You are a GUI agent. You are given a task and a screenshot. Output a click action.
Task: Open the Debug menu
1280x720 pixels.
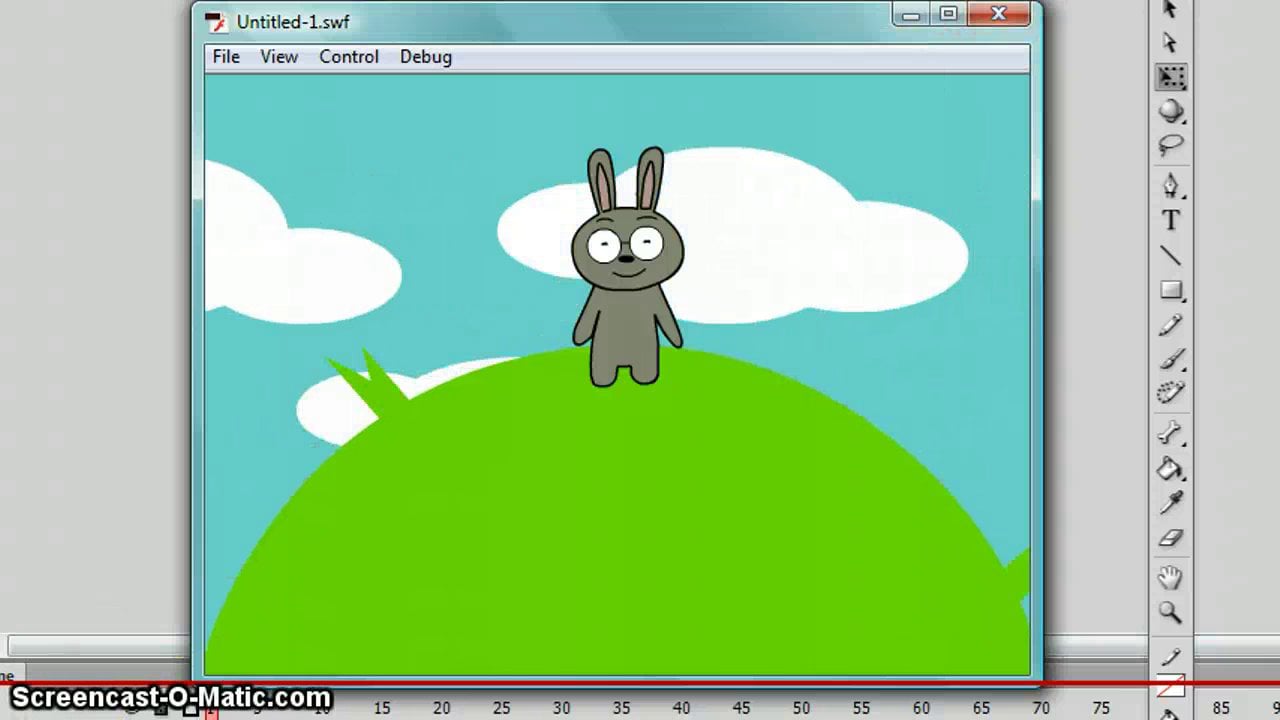[x=426, y=57]
